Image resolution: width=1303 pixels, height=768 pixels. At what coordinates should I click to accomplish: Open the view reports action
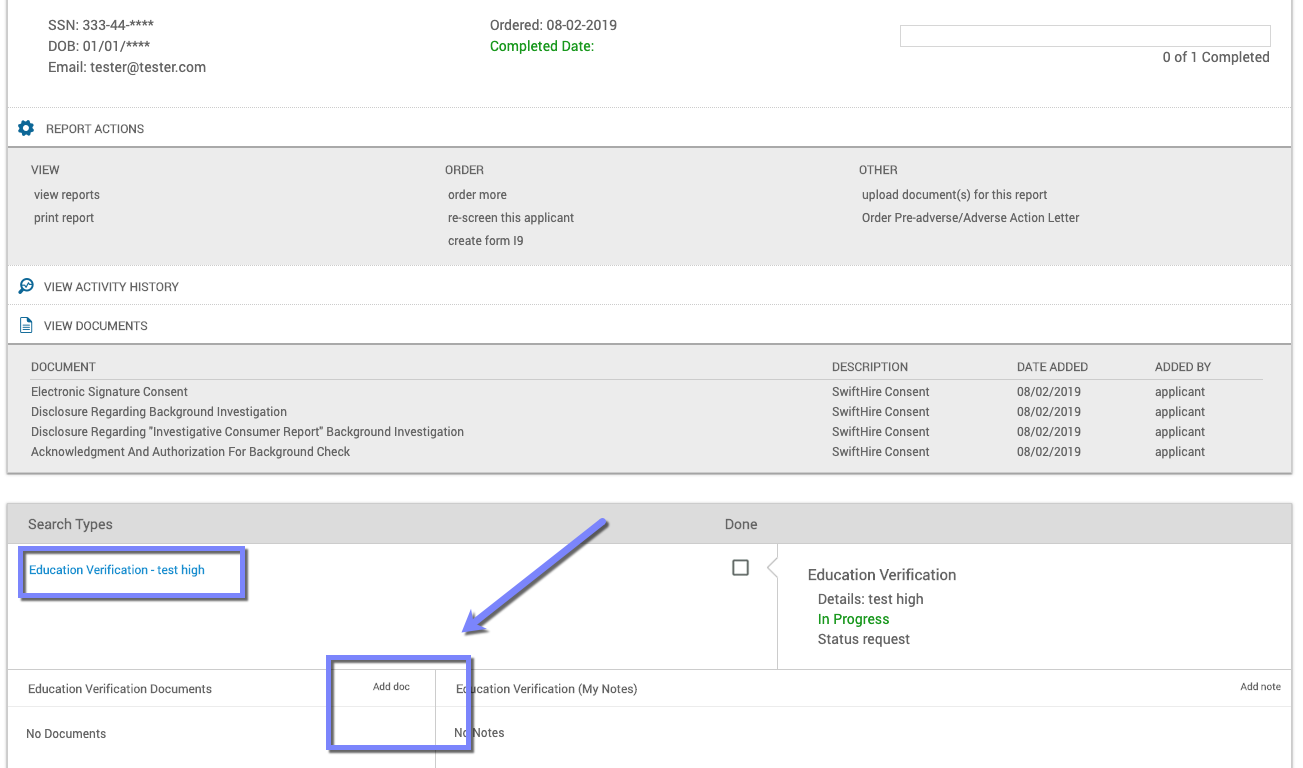pos(67,195)
